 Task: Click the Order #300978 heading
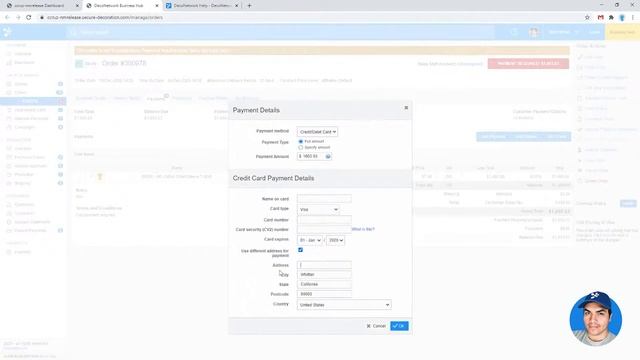coord(124,63)
